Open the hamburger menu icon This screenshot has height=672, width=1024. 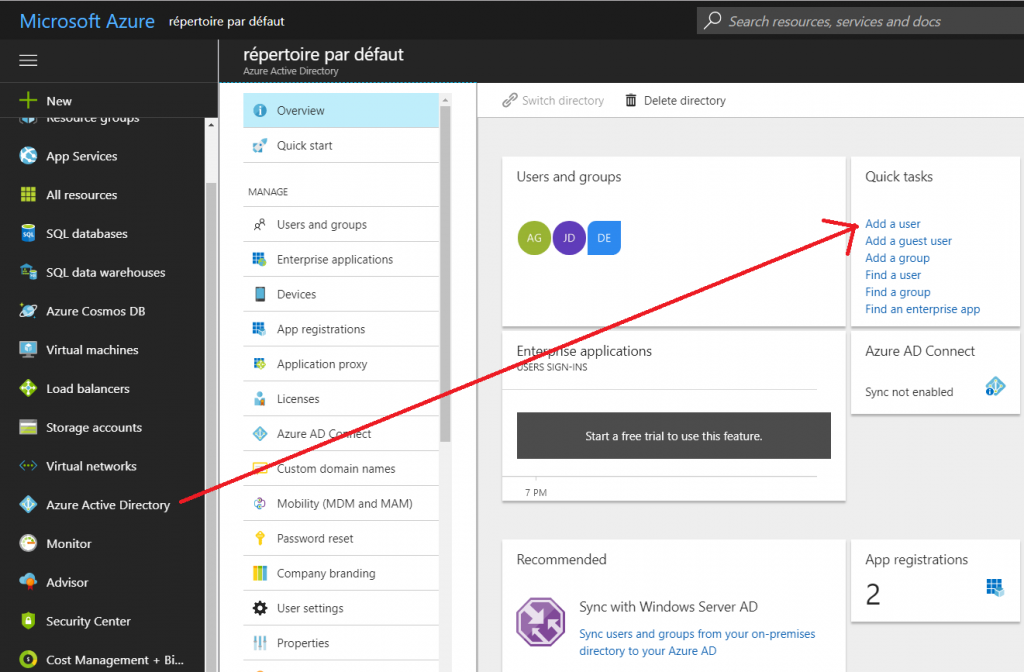coord(28,61)
